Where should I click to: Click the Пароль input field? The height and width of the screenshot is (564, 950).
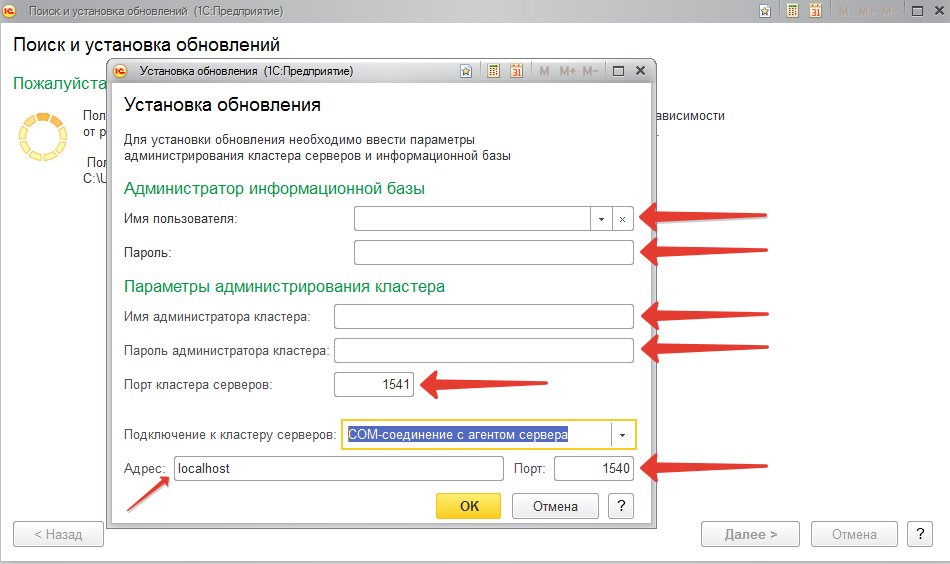(x=493, y=252)
